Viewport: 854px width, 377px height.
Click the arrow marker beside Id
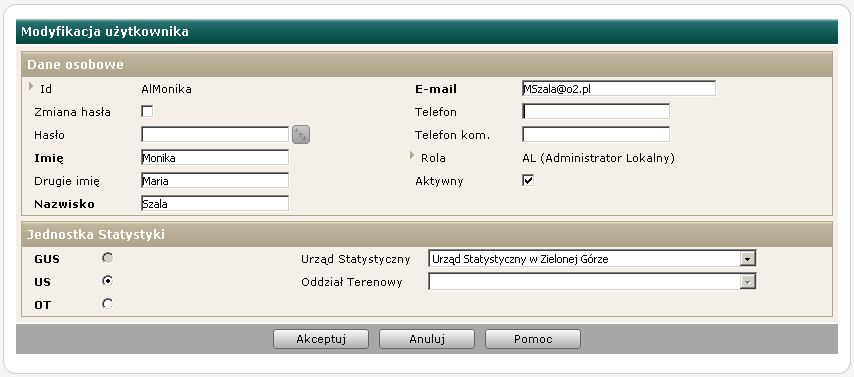pos(31,86)
